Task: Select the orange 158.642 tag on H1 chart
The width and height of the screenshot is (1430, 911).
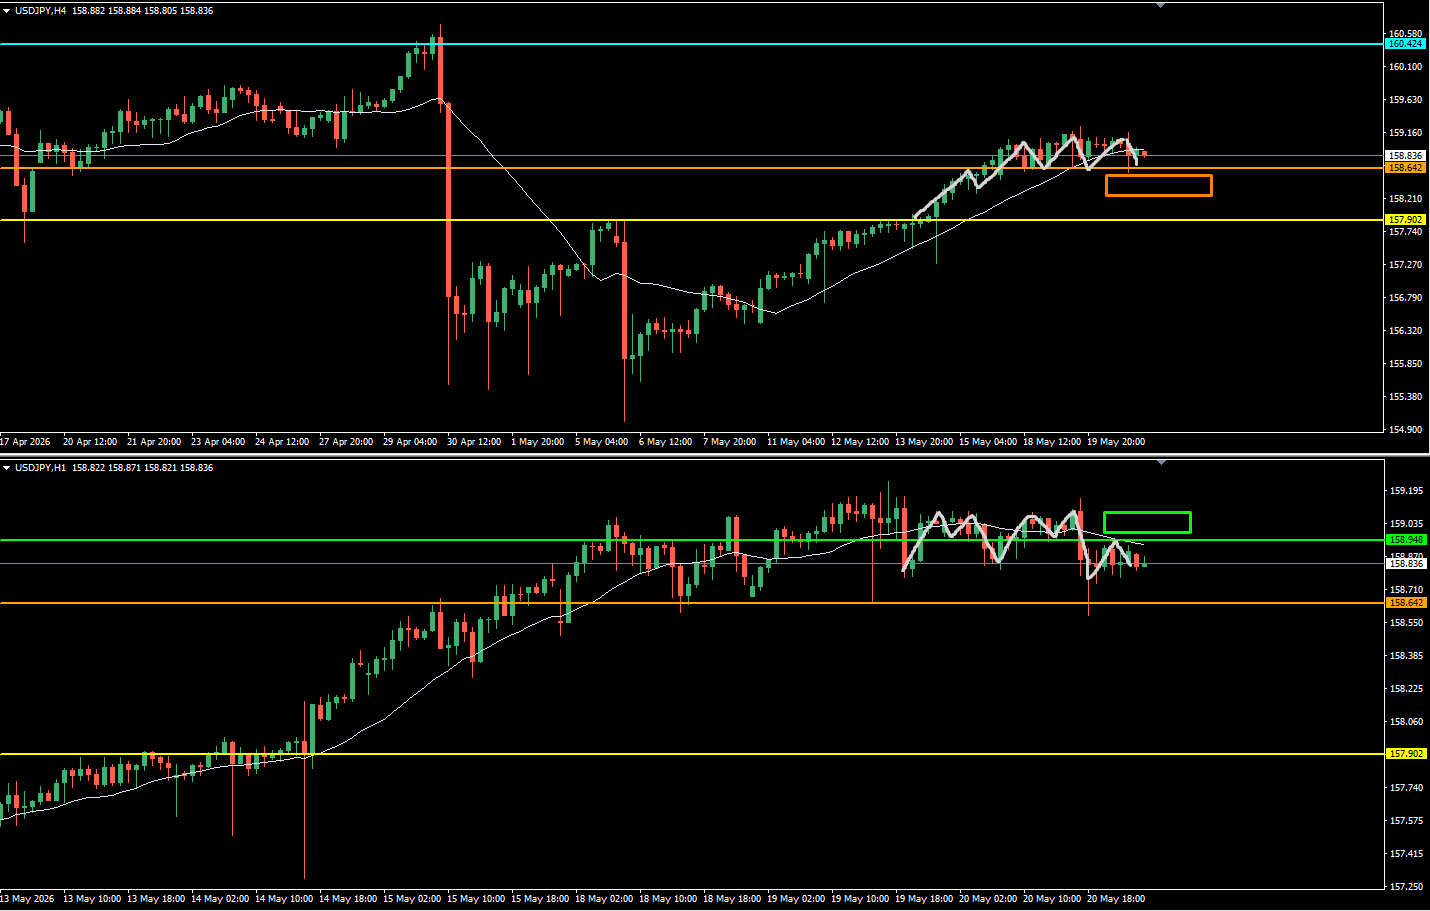Action: [x=1405, y=603]
